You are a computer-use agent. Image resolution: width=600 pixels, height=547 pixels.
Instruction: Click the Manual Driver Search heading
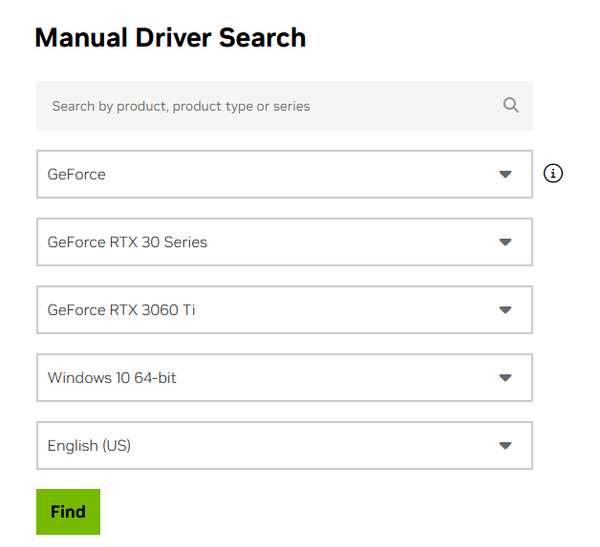(x=170, y=38)
